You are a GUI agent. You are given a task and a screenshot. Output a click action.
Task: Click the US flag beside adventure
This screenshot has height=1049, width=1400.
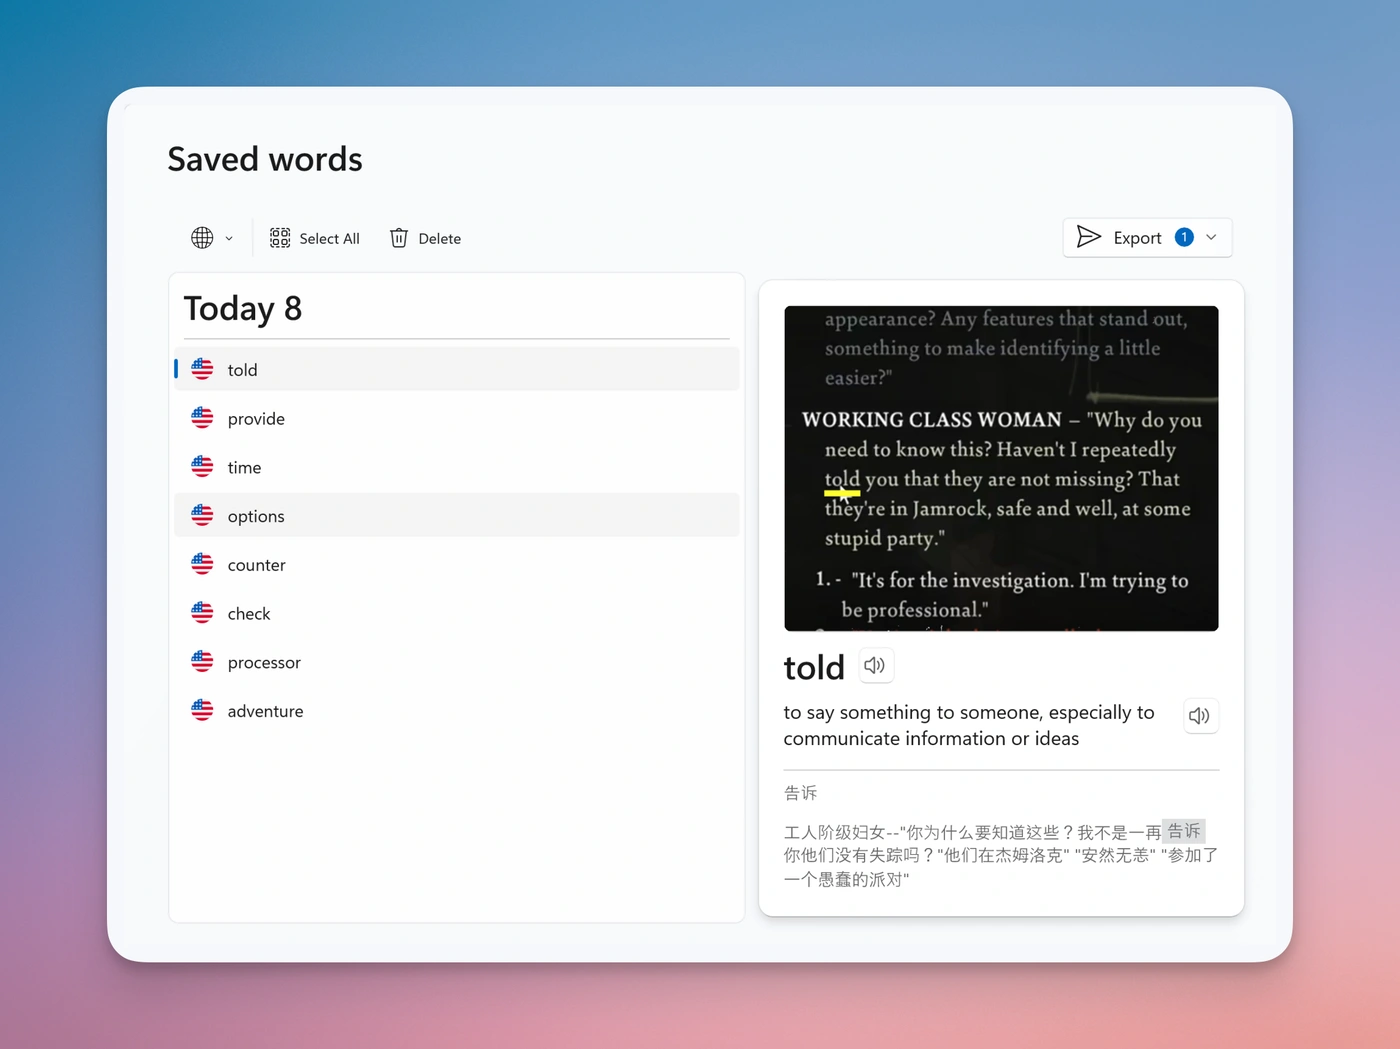click(x=202, y=709)
